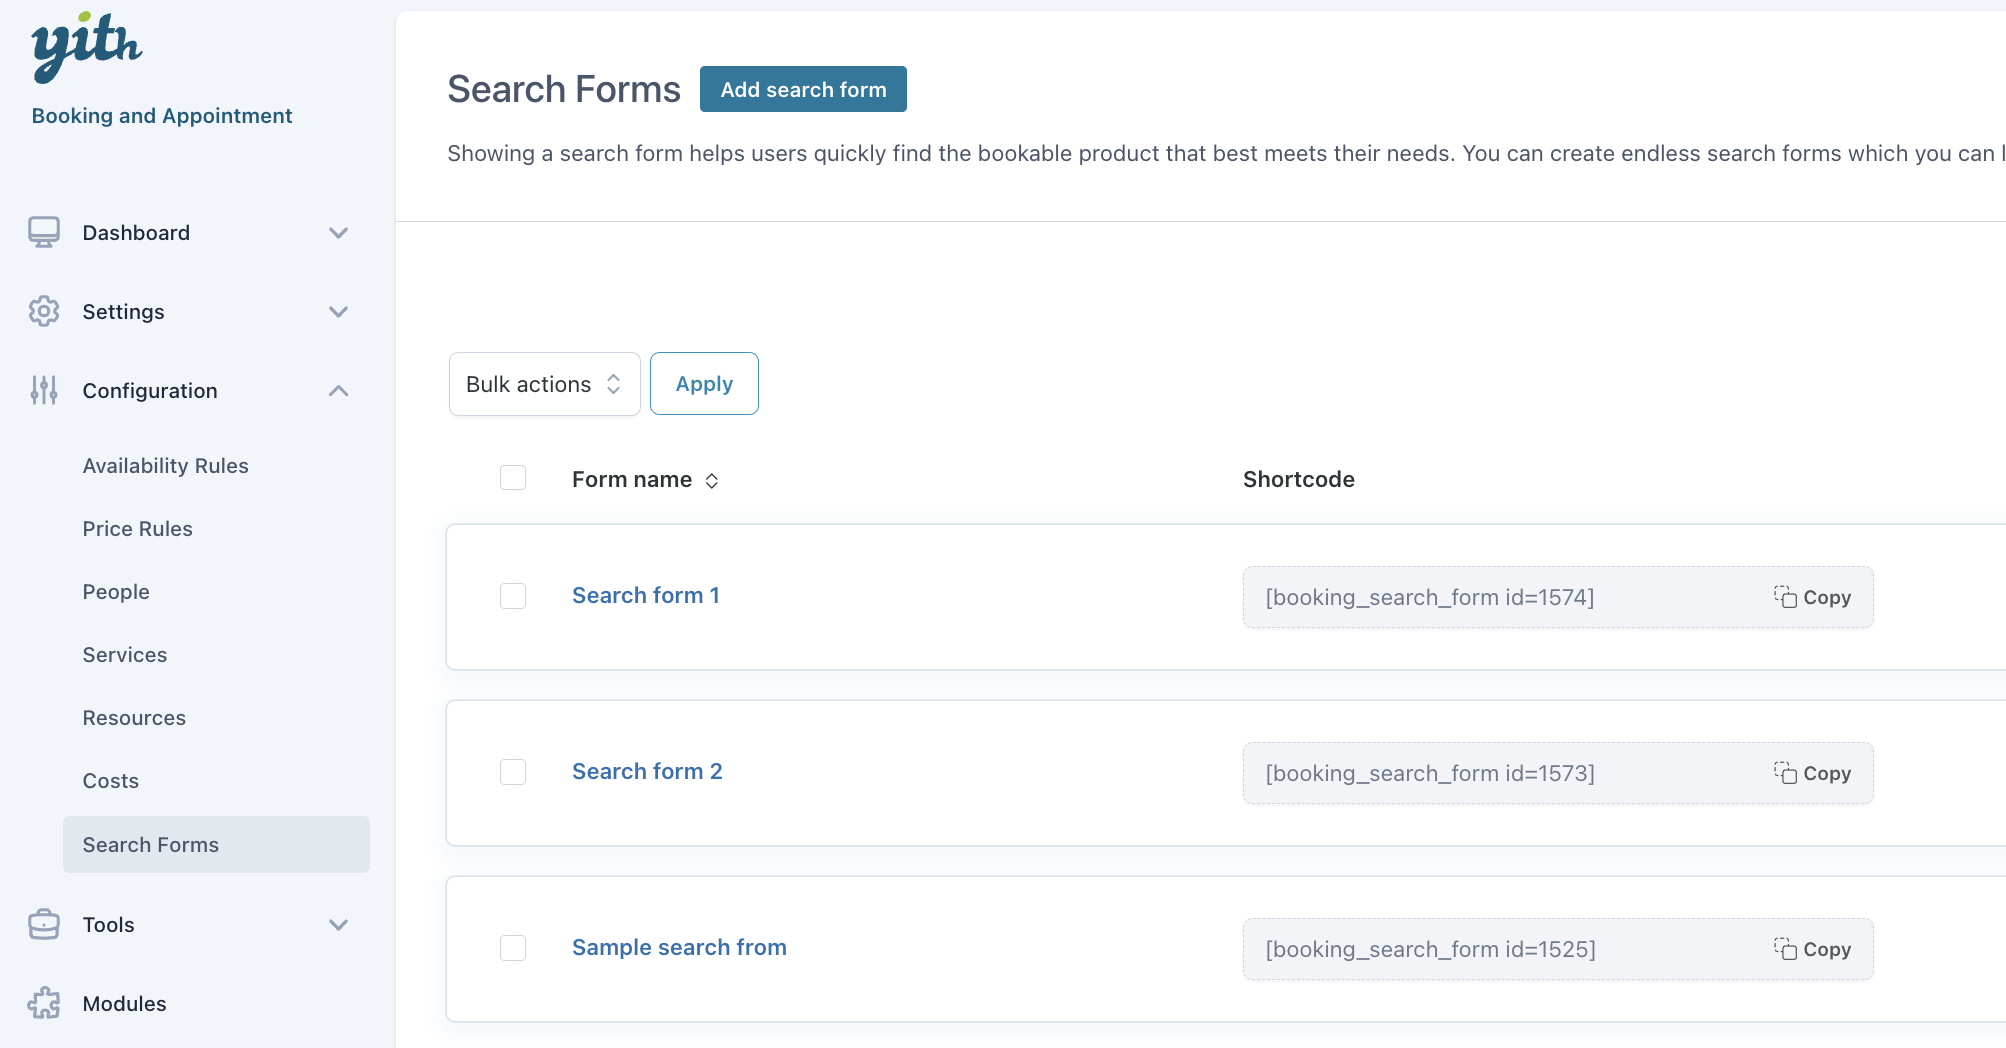Copy shortcode with id=1525
Screen dimensions: 2006x1048
click(1812, 949)
